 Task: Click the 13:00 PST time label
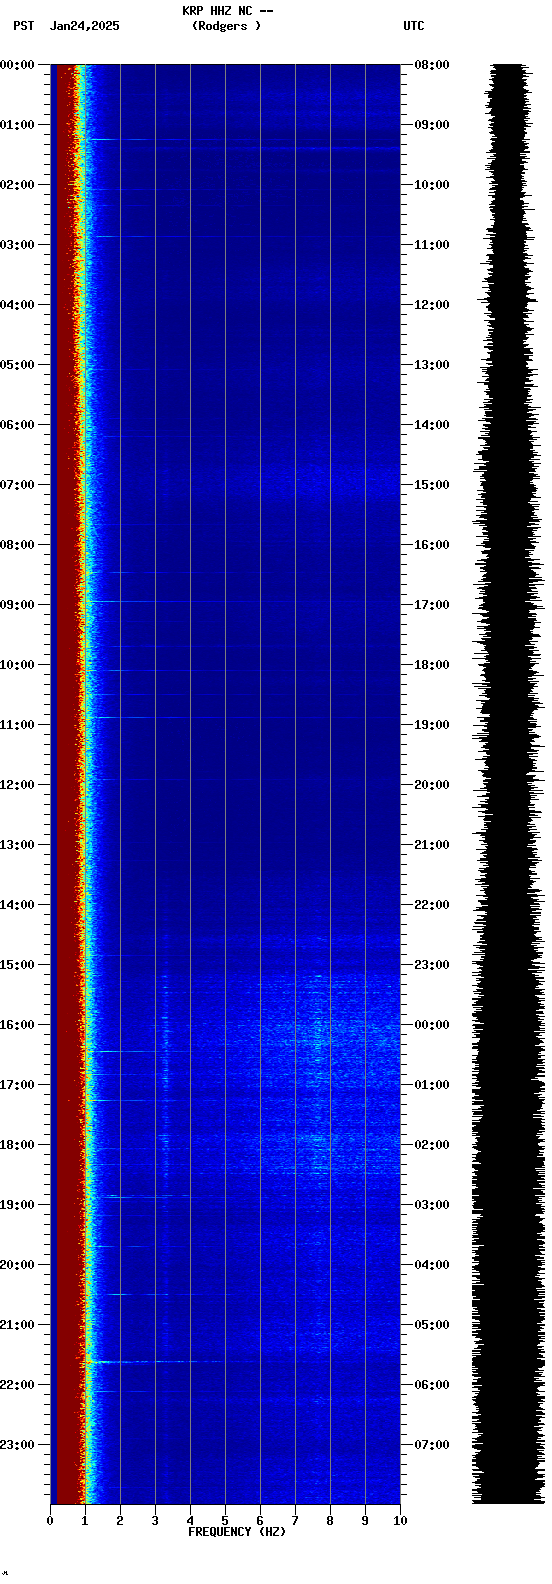18,845
